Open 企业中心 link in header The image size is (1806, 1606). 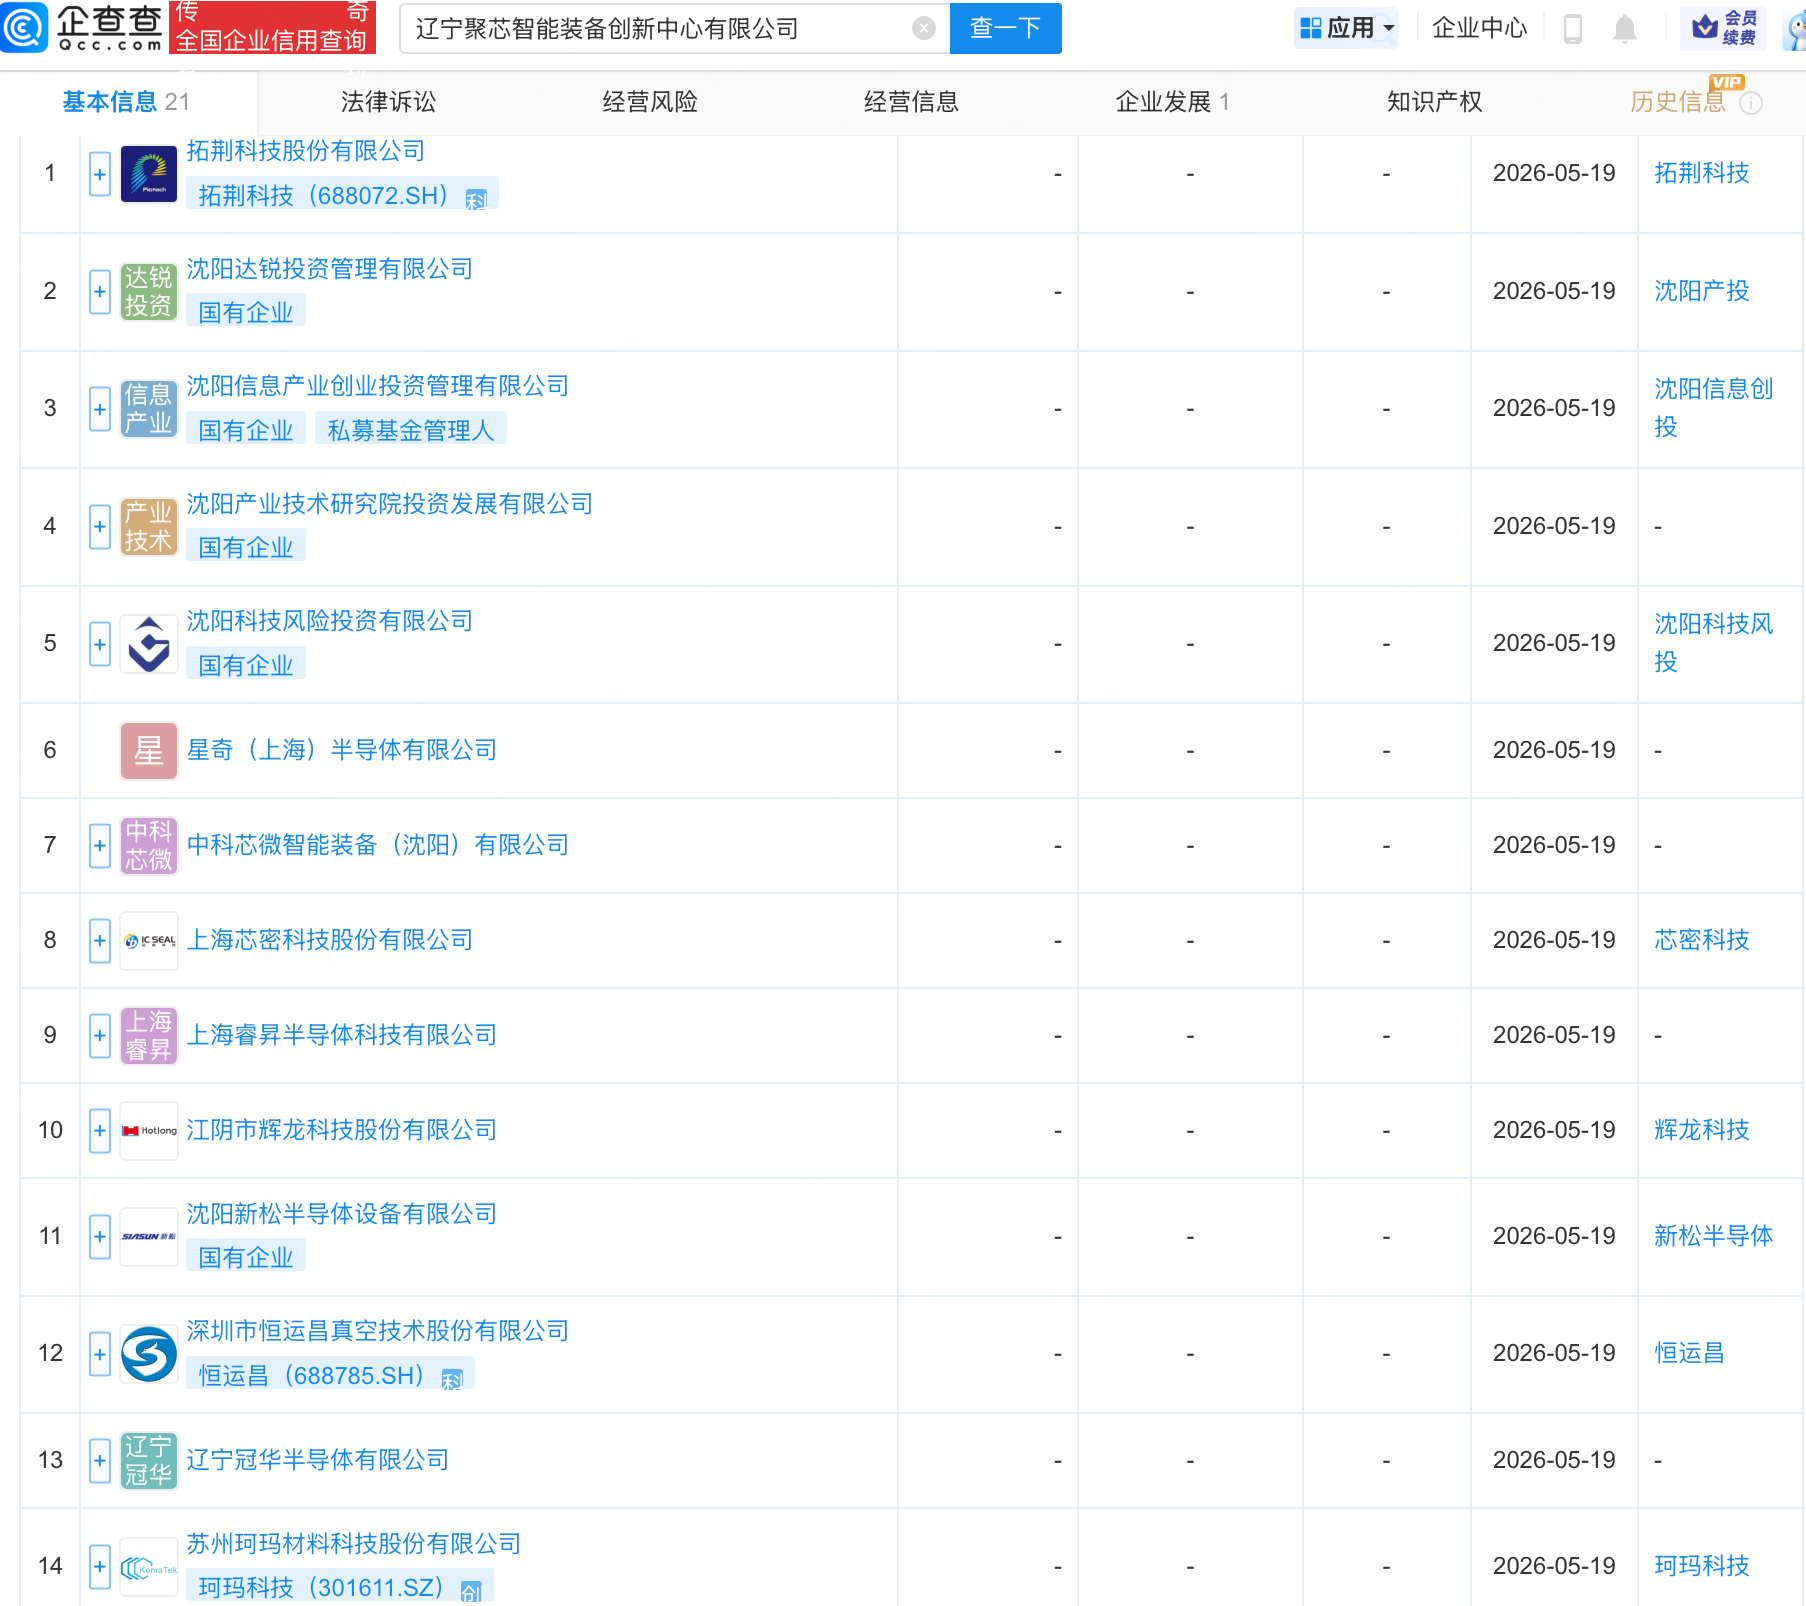[1479, 28]
